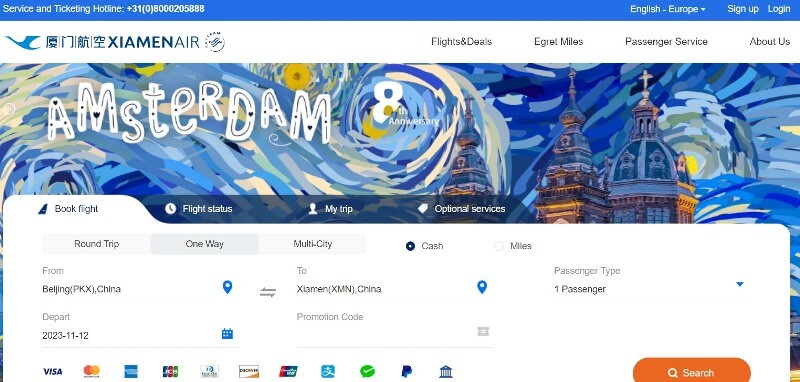Click the Sign up link

(x=743, y=9)
